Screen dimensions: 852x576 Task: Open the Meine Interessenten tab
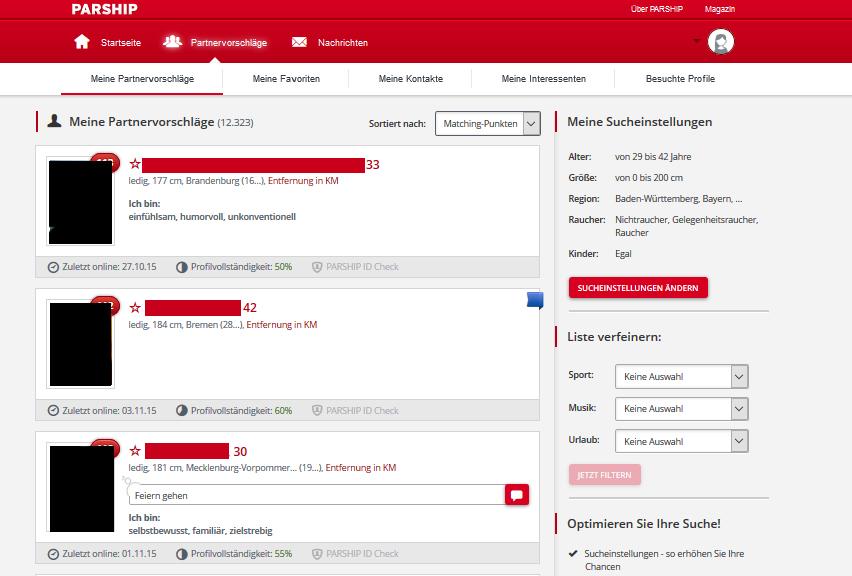click(x=543, y=79)
